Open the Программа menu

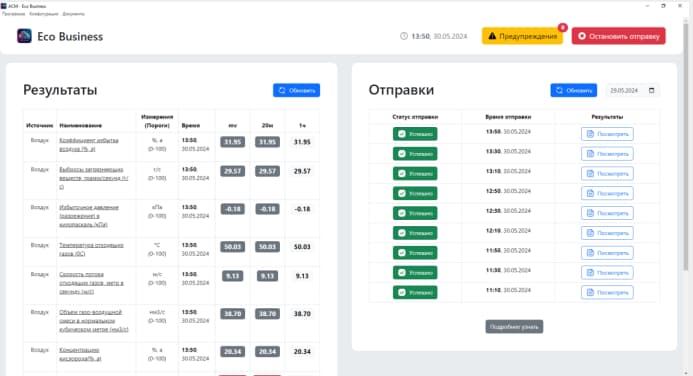coord(13,14)
